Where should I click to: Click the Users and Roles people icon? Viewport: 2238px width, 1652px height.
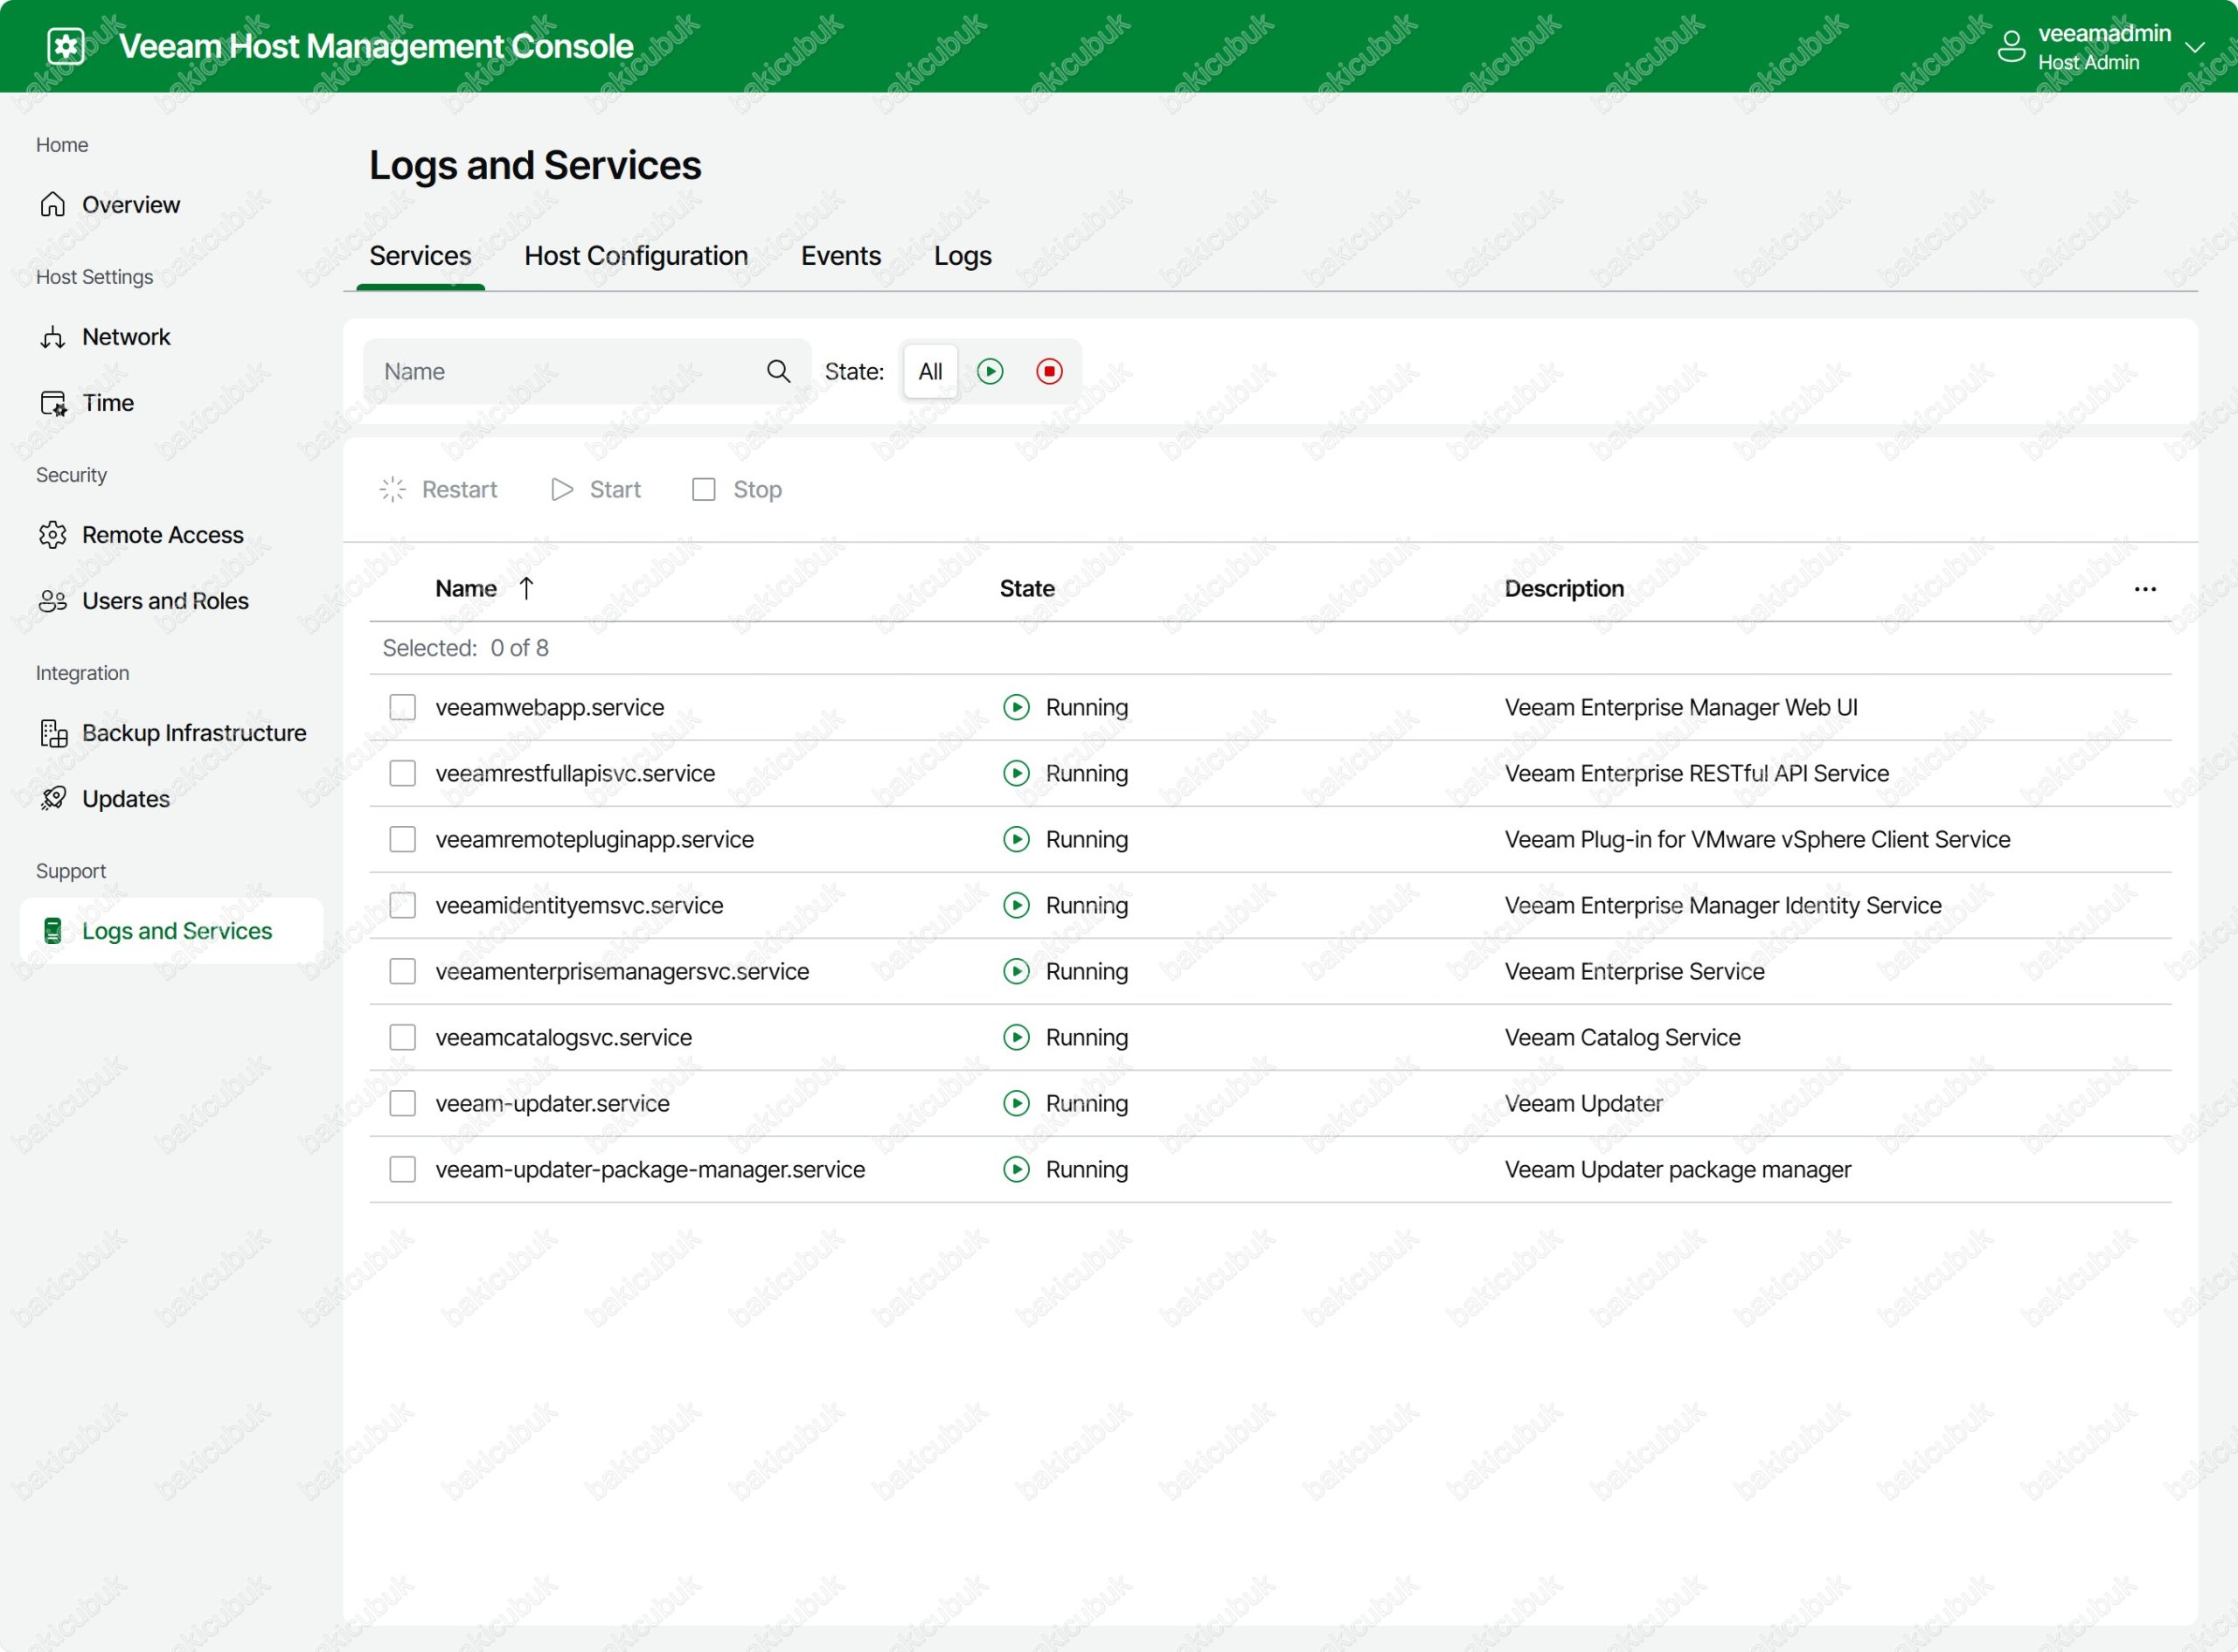pos(53,601)
